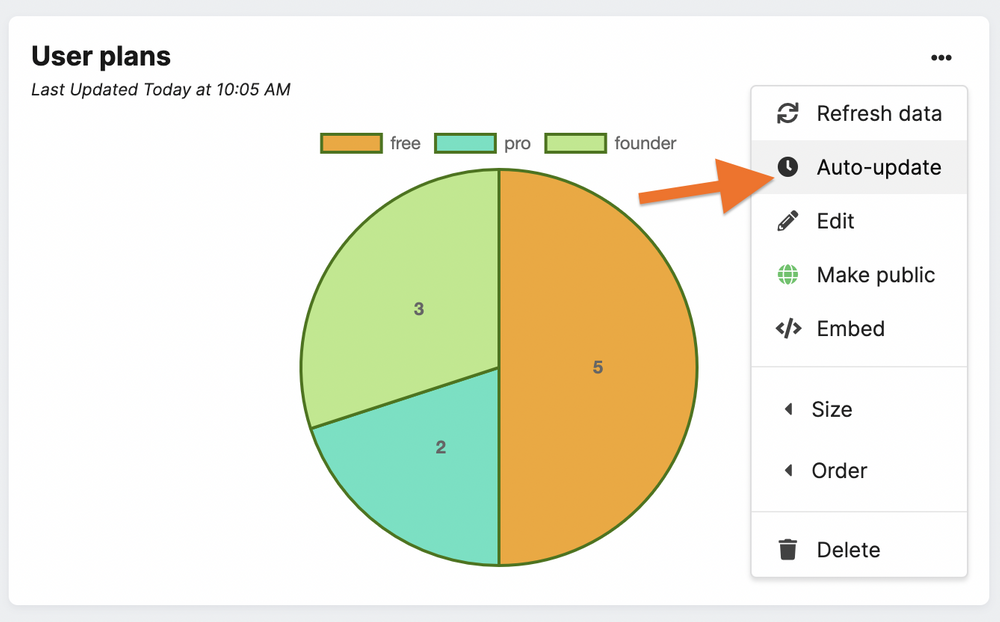Toggle the founder series in the legend
The width and height of the screenshot is (1000, 622).
(x=644, y=143)
